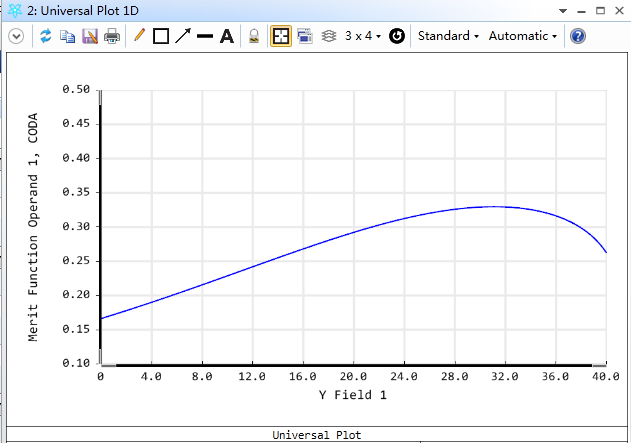Click the 40.0 x-axis value
This screenshot has width=631, height=443.
coord(606,377)
